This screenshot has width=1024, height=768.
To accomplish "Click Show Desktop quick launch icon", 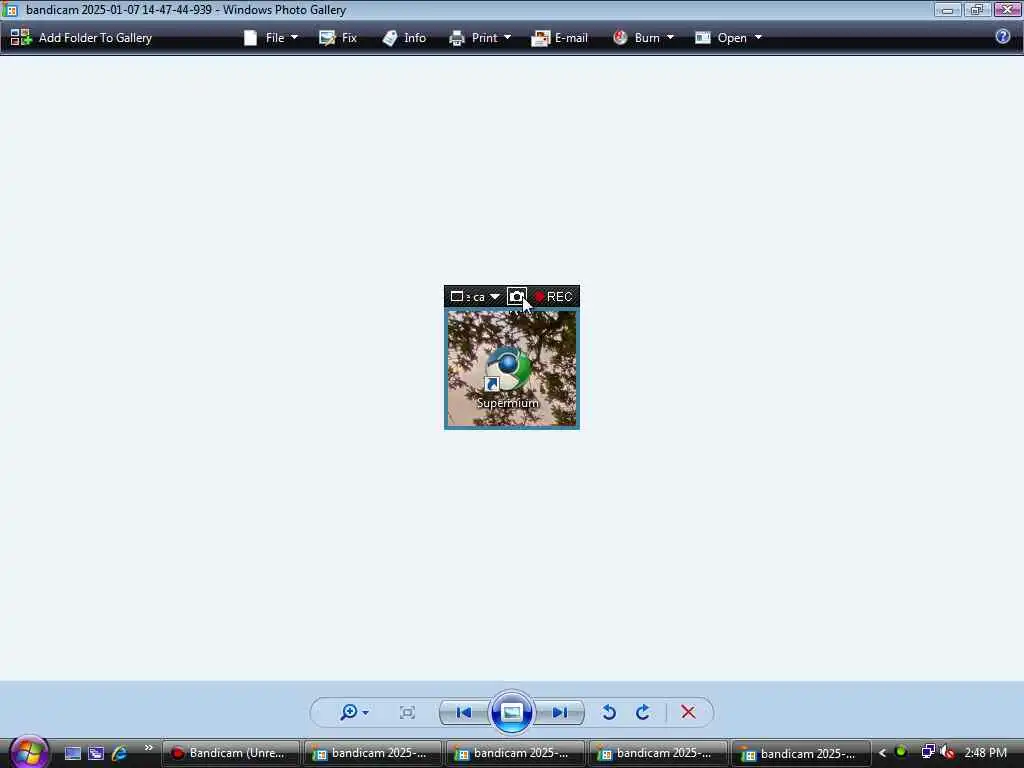I will [x=72, y=753].
